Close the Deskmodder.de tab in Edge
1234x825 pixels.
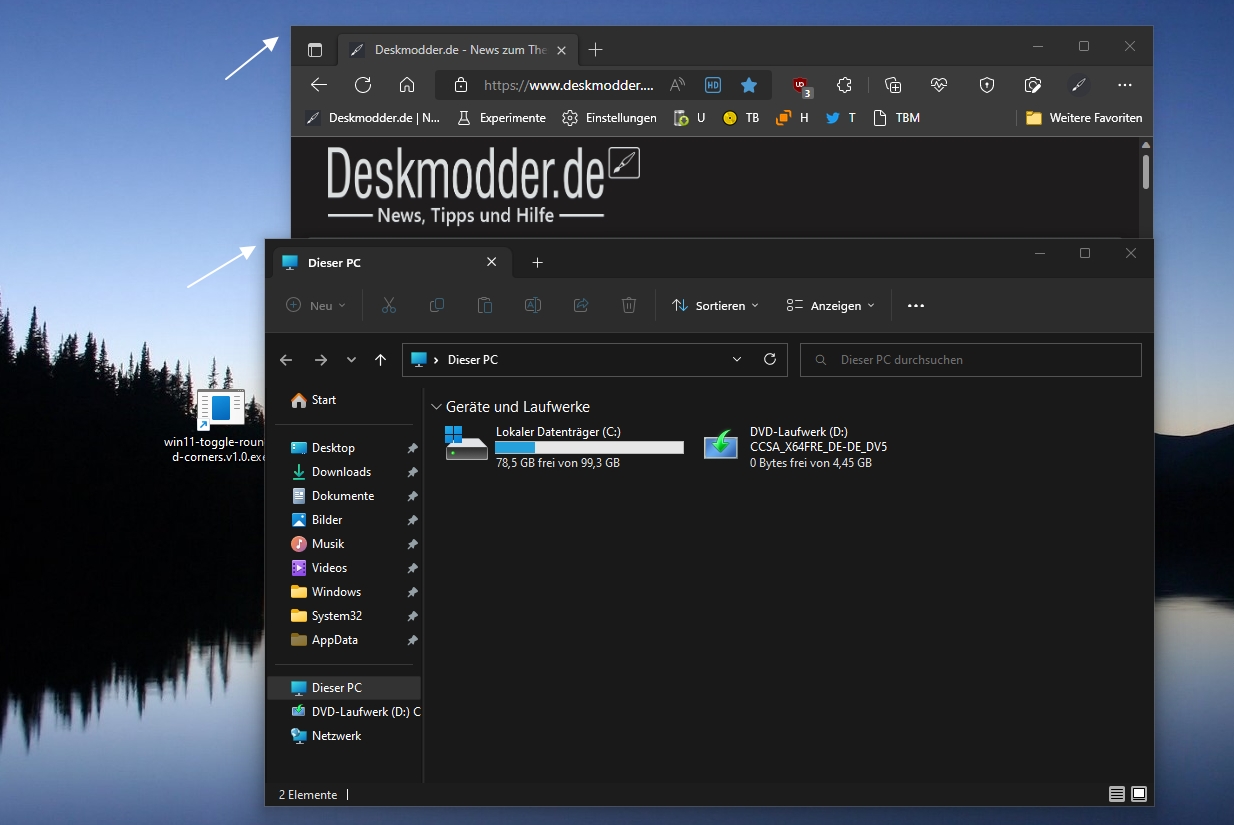[562, 49]
